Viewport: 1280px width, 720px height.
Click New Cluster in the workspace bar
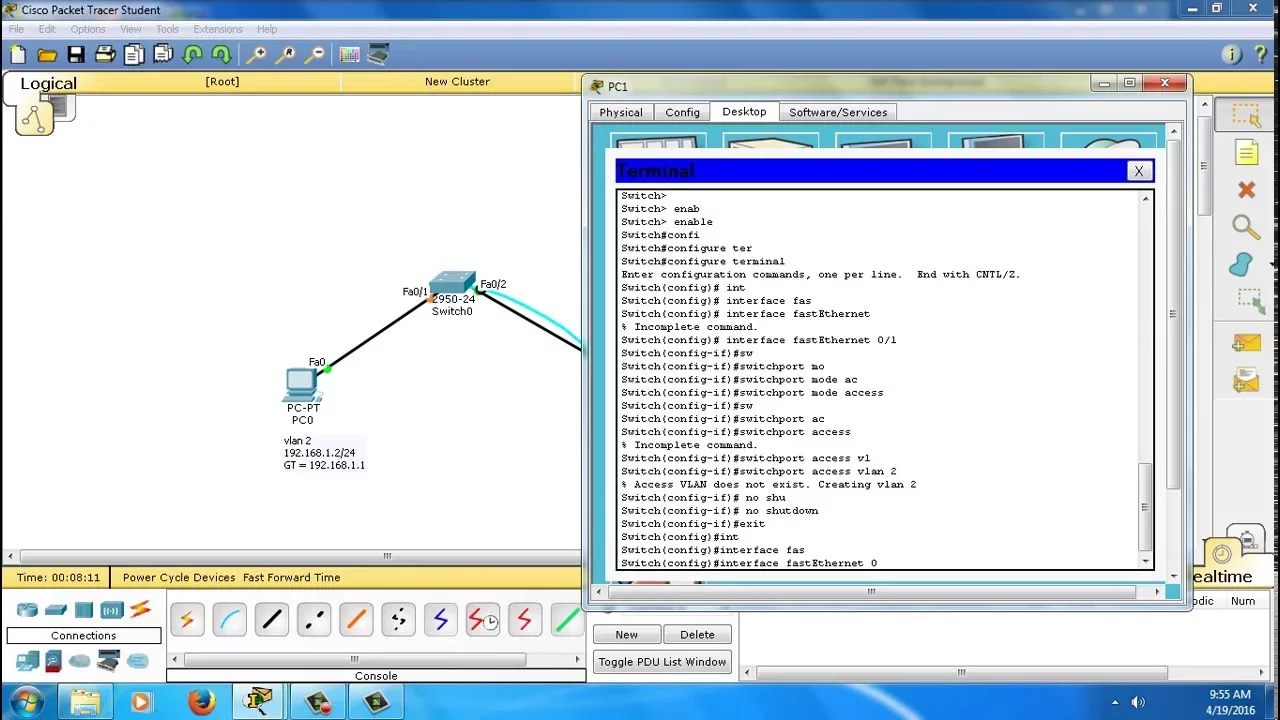tap(457, 82)
